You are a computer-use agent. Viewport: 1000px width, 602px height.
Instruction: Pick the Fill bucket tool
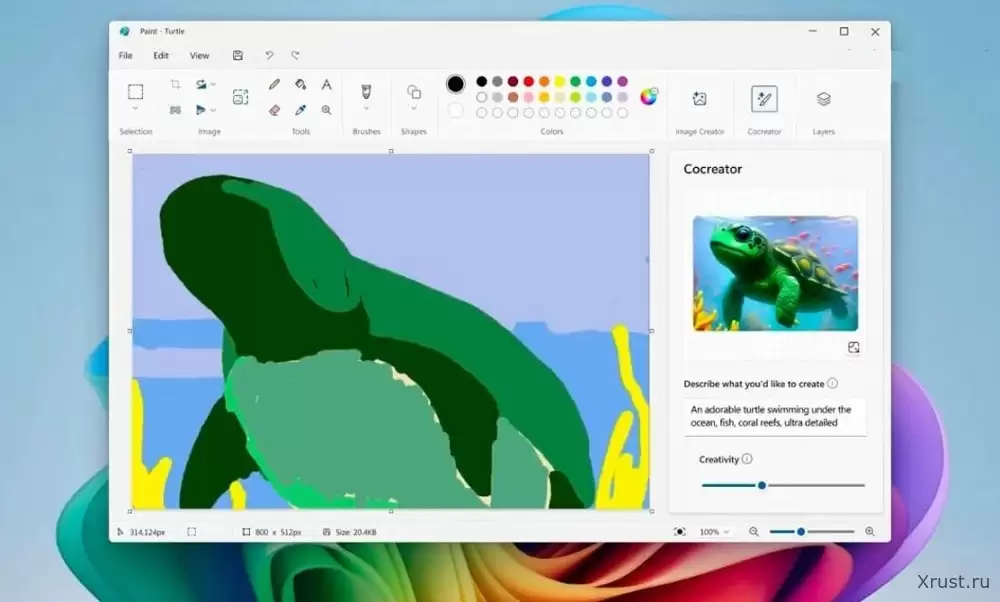(300, 85)
